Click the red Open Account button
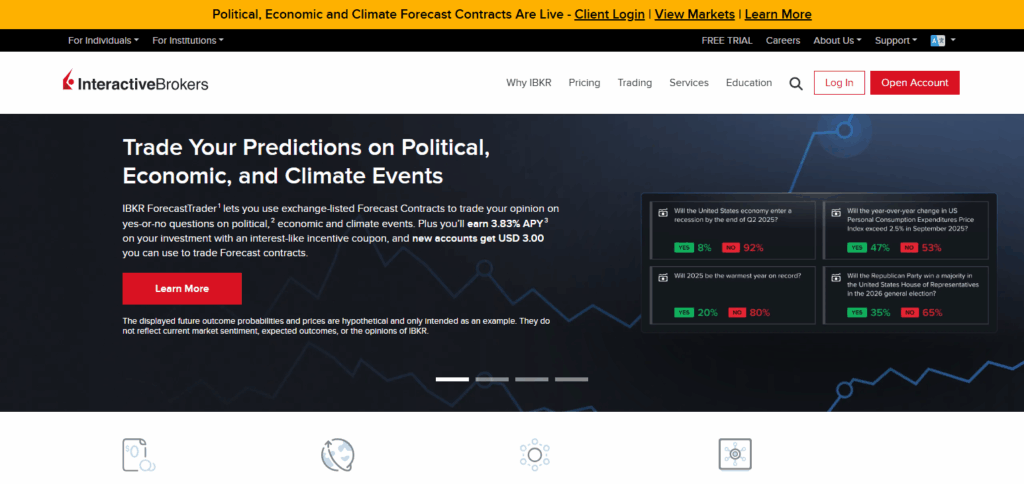Screen dimensions: 1024x484 point(914,83)
